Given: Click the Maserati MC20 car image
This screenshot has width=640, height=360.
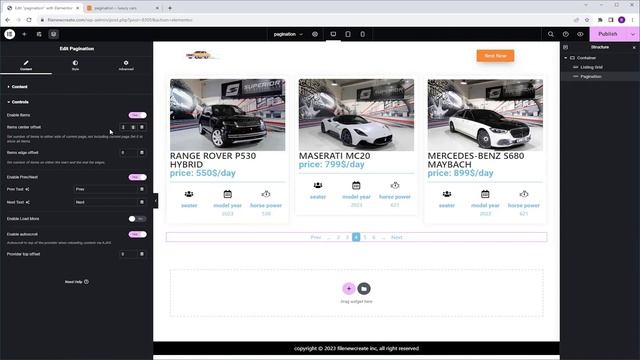Looking at the screenshot, I should [356, 115].
